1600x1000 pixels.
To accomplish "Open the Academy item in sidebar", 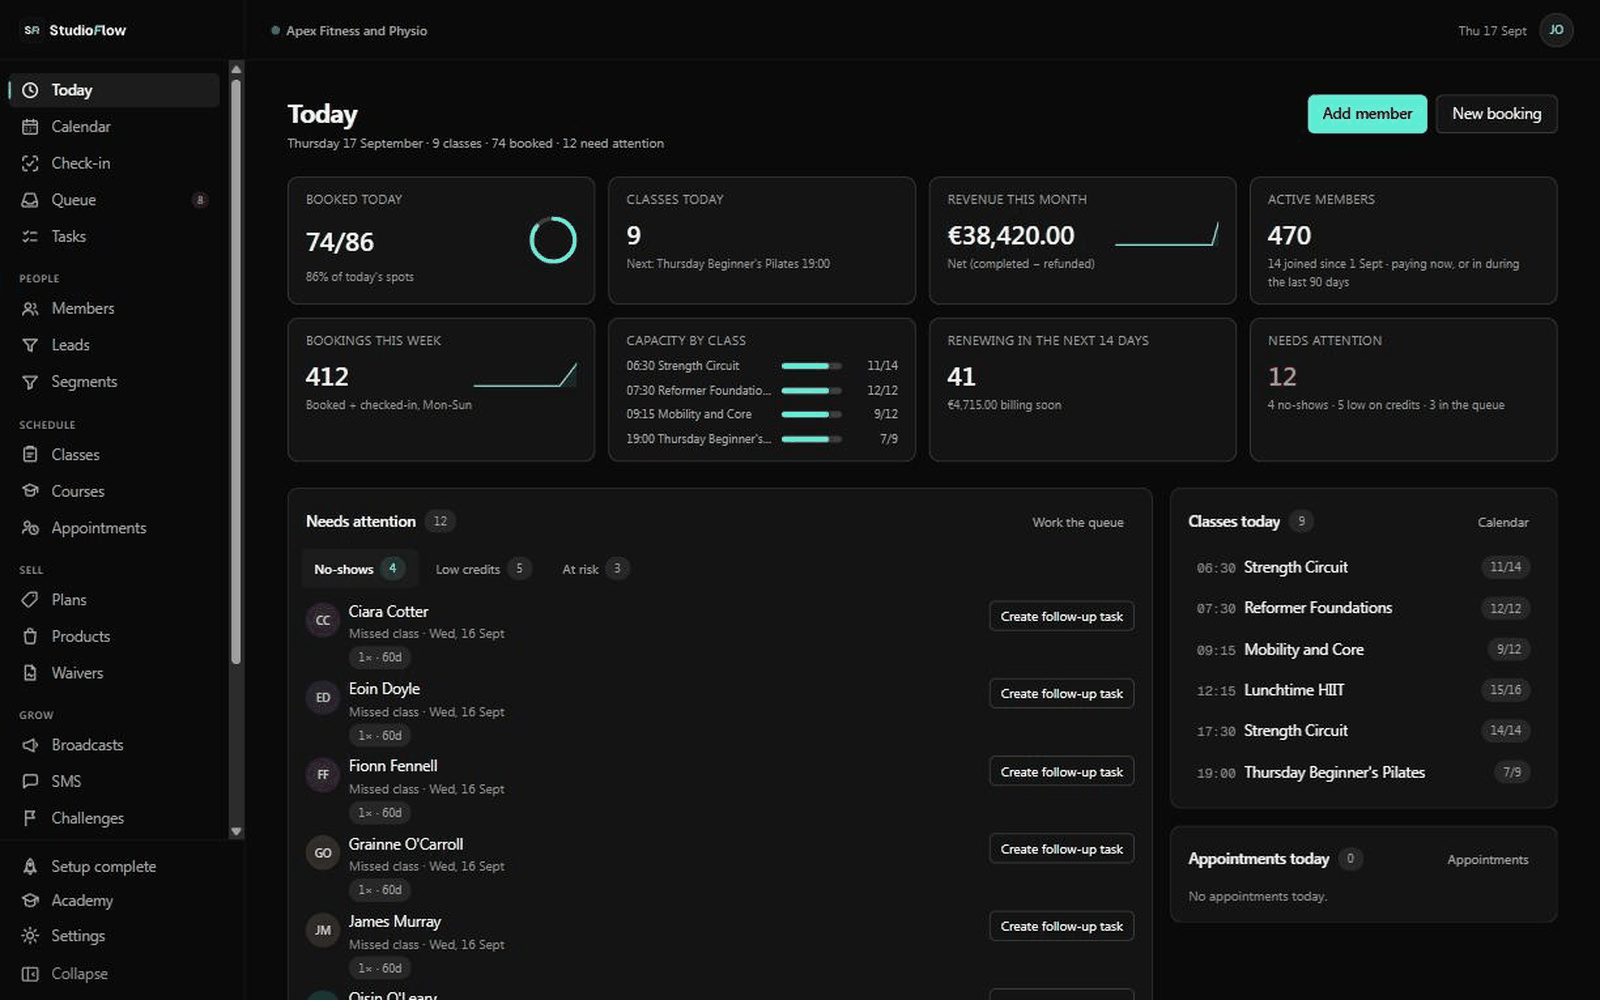I will tap(82, 901).
